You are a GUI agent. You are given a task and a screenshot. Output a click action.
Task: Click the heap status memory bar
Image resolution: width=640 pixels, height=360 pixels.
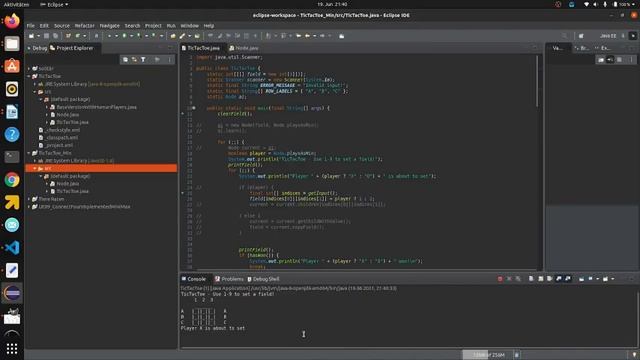pyautogui.click(x=487, y=355)
